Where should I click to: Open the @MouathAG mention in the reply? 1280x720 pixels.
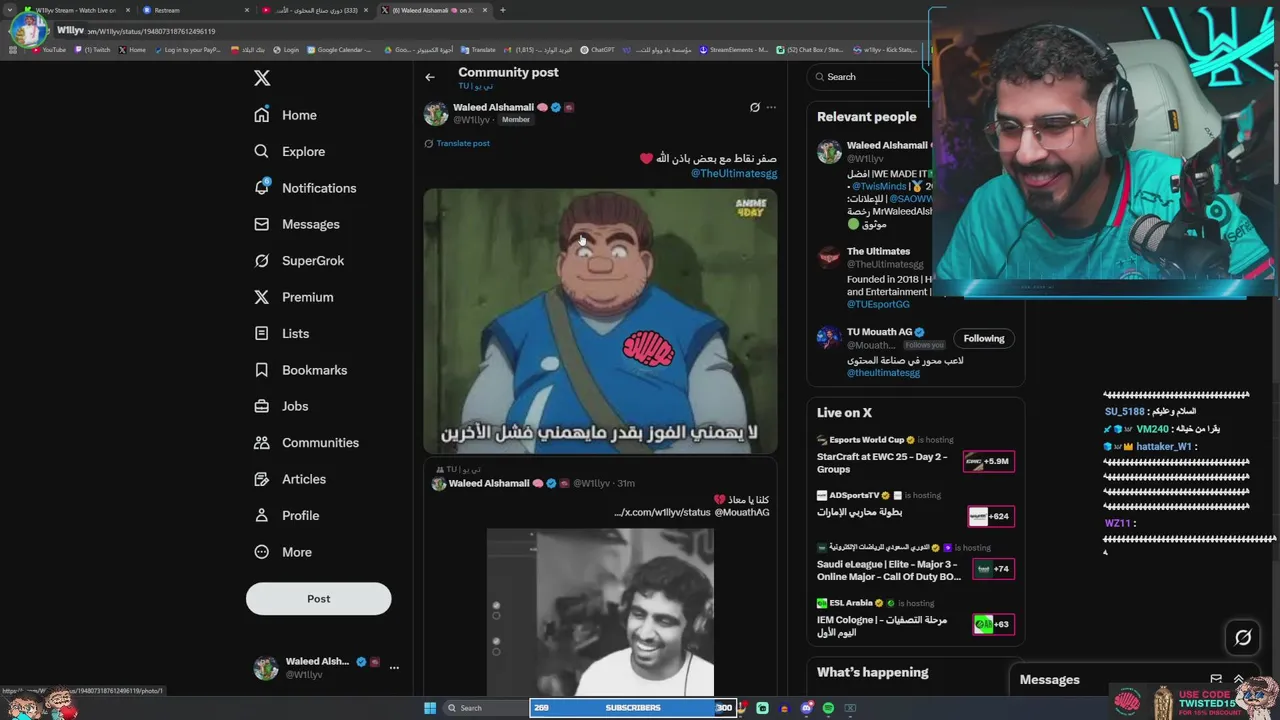point(742,512)
